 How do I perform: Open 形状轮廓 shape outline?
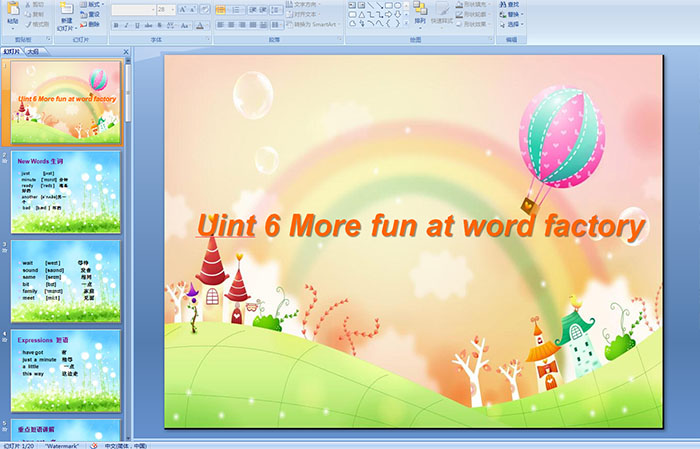coord(473,14)
